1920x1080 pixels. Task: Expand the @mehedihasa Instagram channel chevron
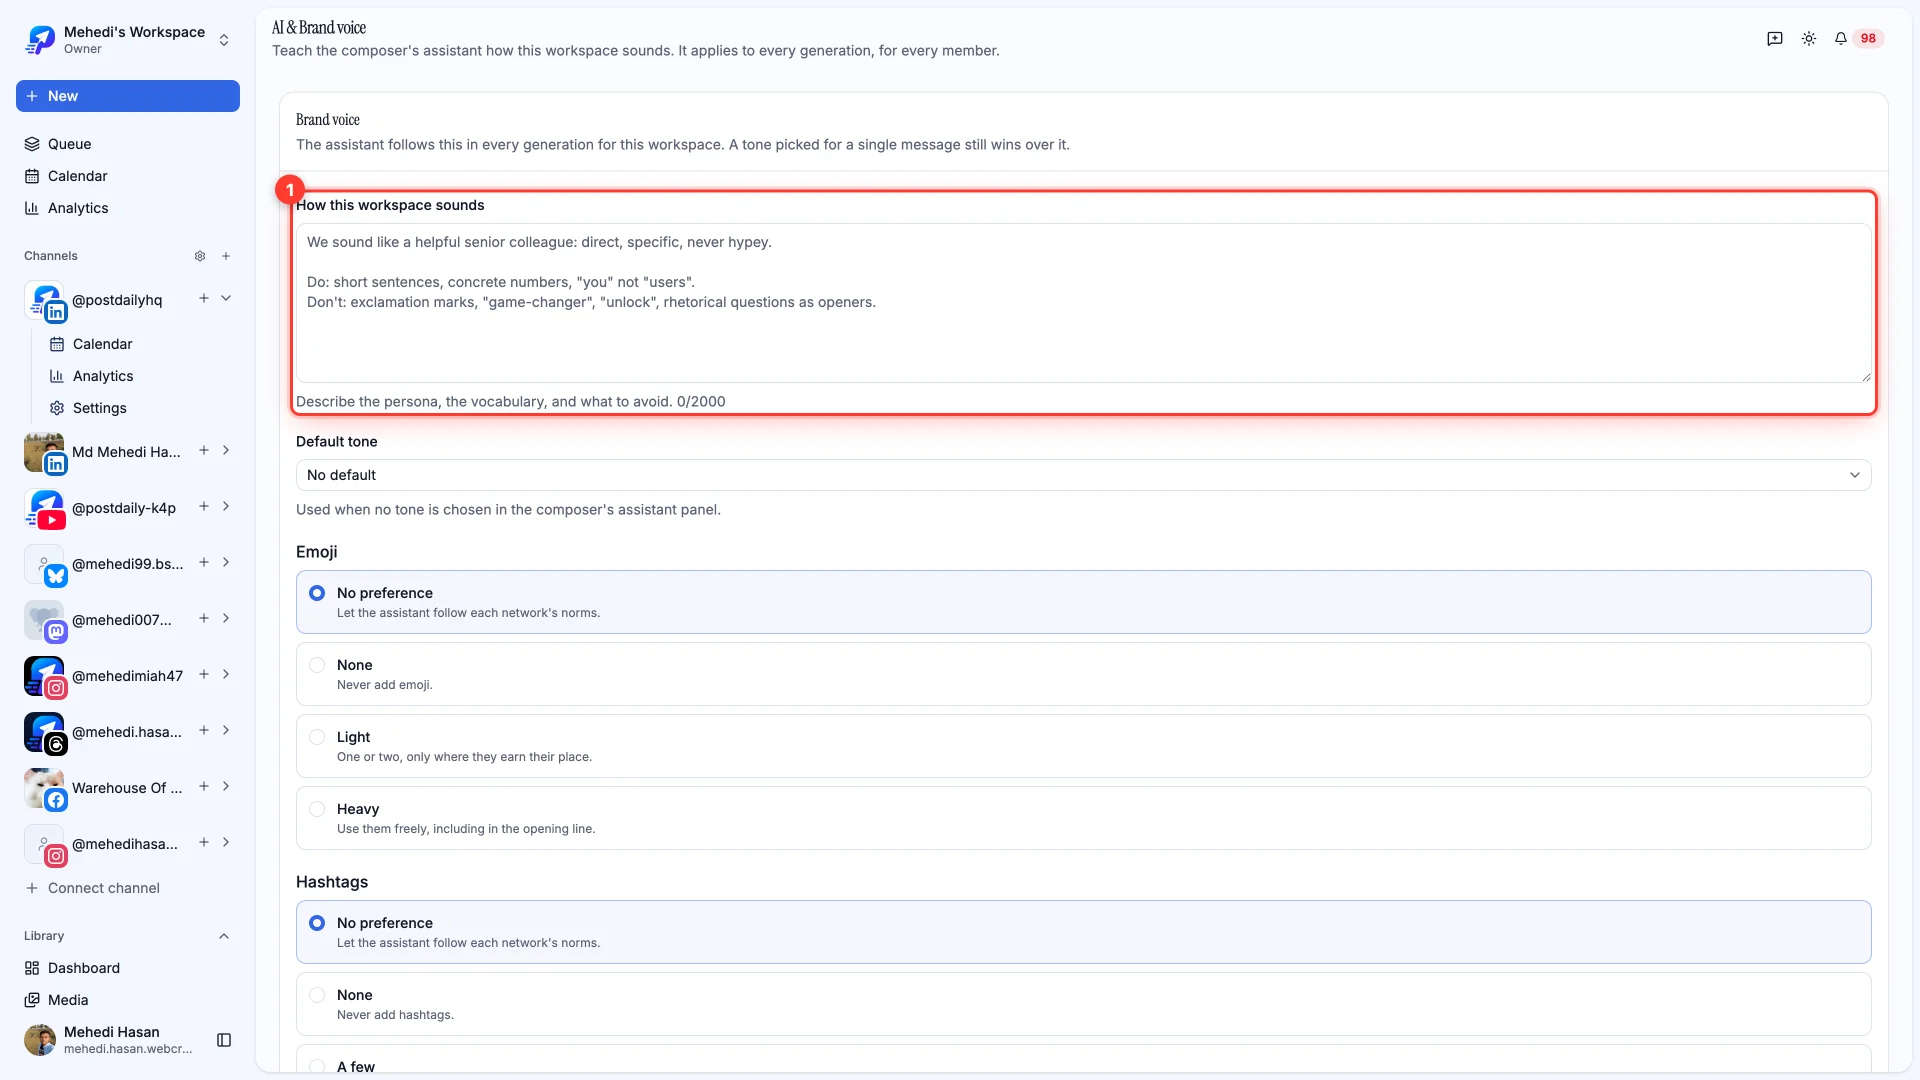(226, 842)
